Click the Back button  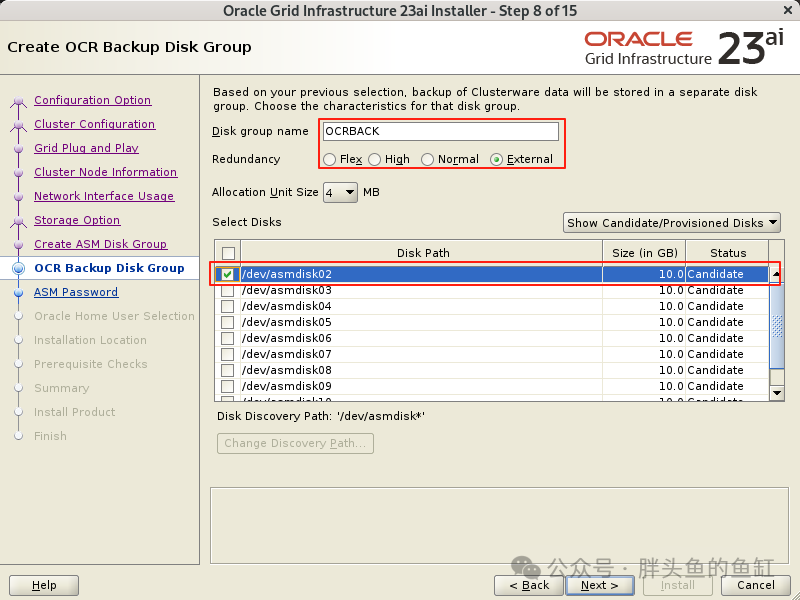[529, 585]
